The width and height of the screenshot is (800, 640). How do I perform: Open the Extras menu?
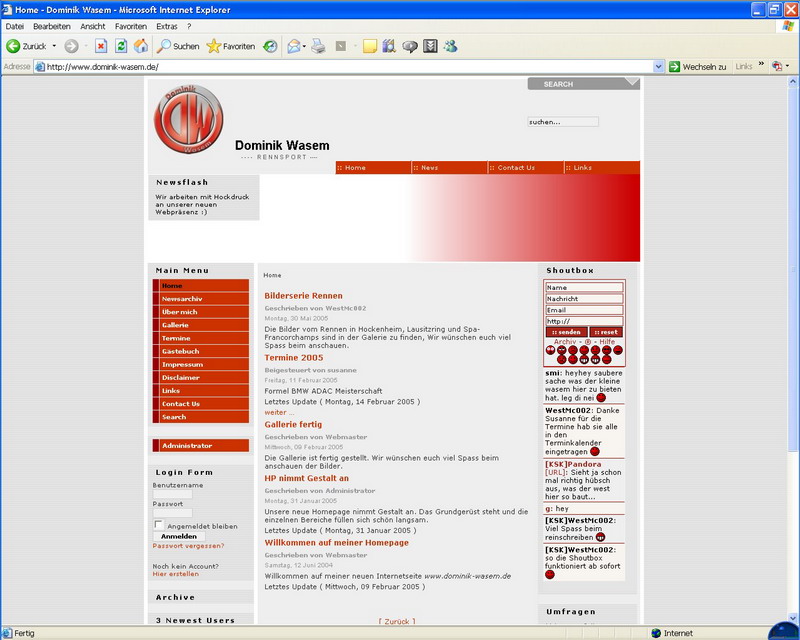pos(166,26)
